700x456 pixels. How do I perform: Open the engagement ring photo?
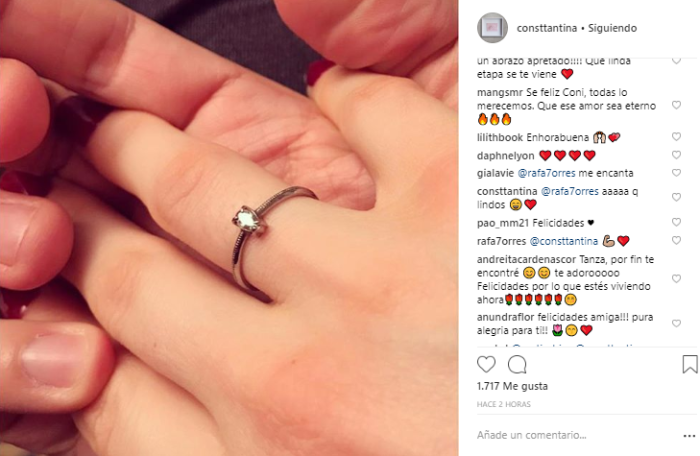(229, 228)
